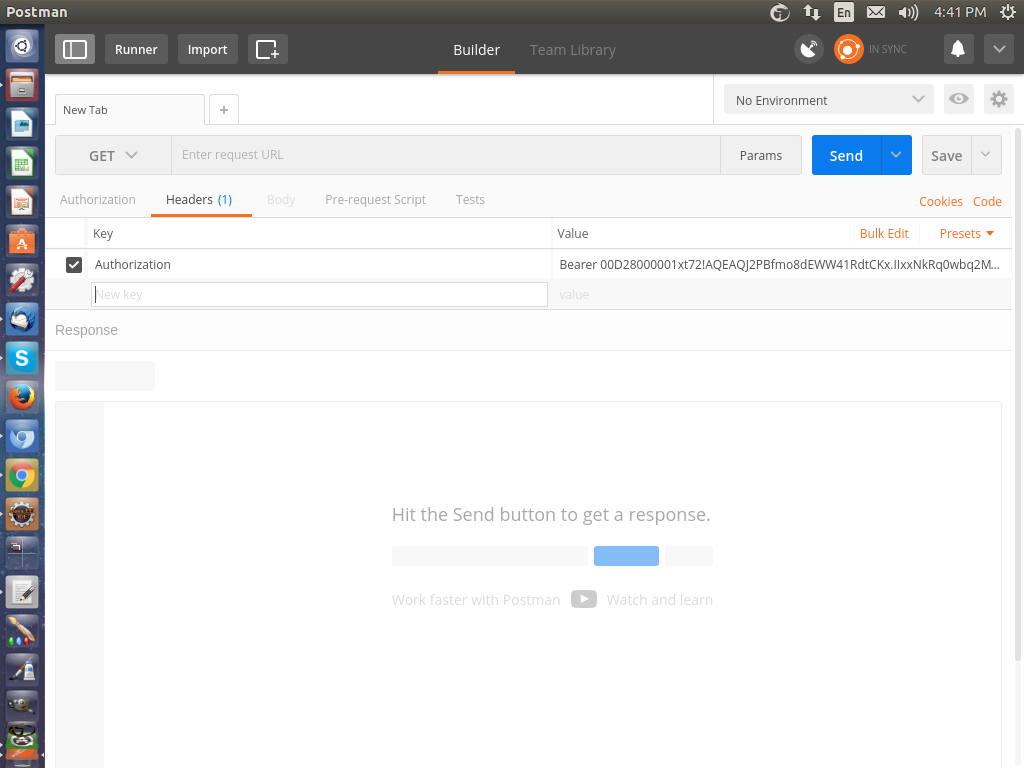Screen dimensions: 1024x768
Task: Click the Bearer token value cell
Action: click(782, 264)
